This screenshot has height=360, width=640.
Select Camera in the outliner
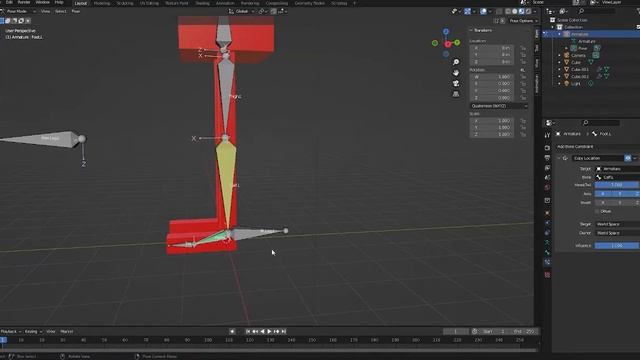578,55
